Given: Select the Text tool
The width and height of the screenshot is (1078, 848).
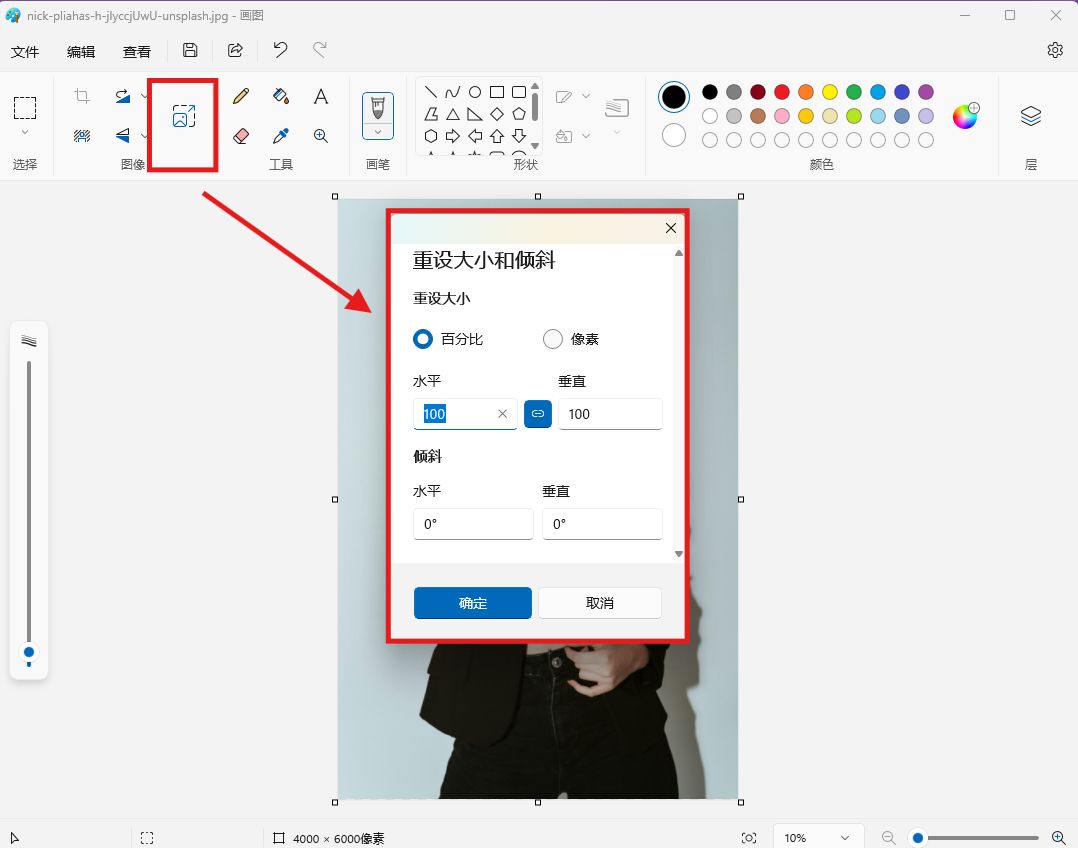Looking at the screenshot, I should coord(320,96).
